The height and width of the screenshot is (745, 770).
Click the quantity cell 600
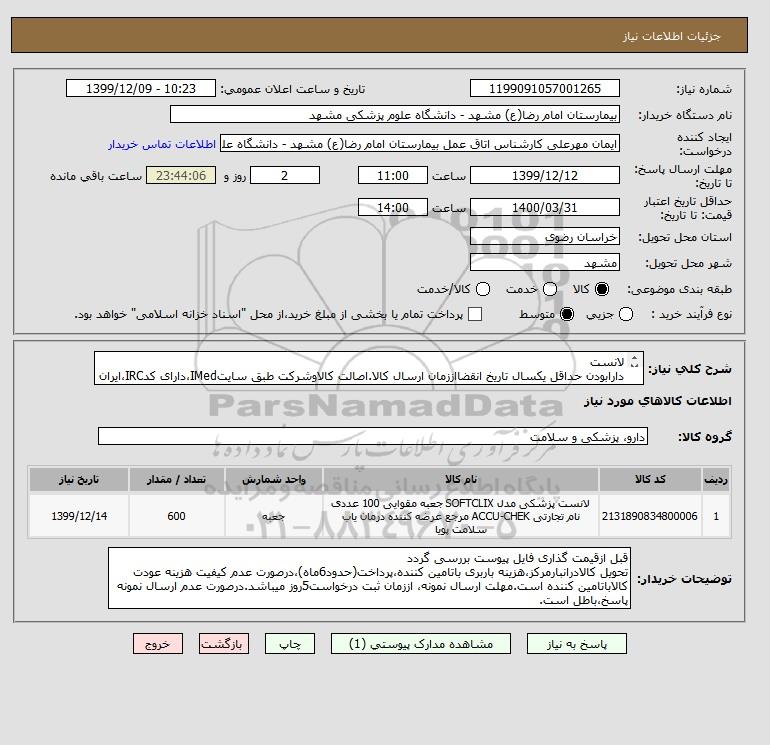point(177,516)
